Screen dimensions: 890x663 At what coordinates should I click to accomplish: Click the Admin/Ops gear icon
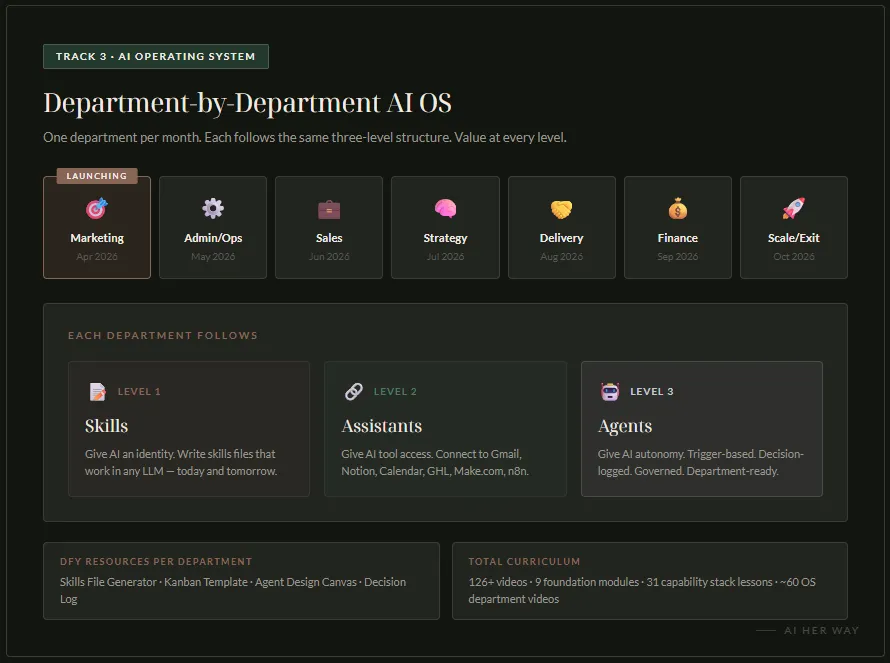(213, 209)
